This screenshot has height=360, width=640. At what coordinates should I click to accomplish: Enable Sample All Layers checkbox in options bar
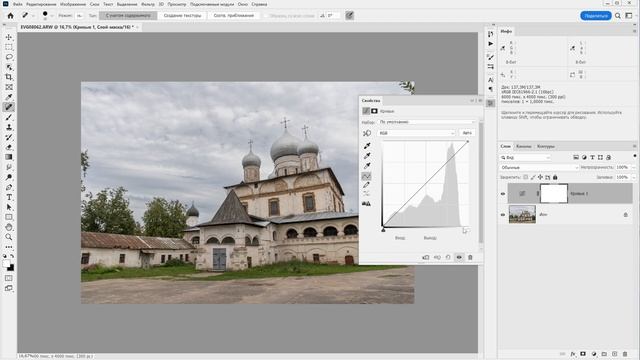[x=266, y=16]
